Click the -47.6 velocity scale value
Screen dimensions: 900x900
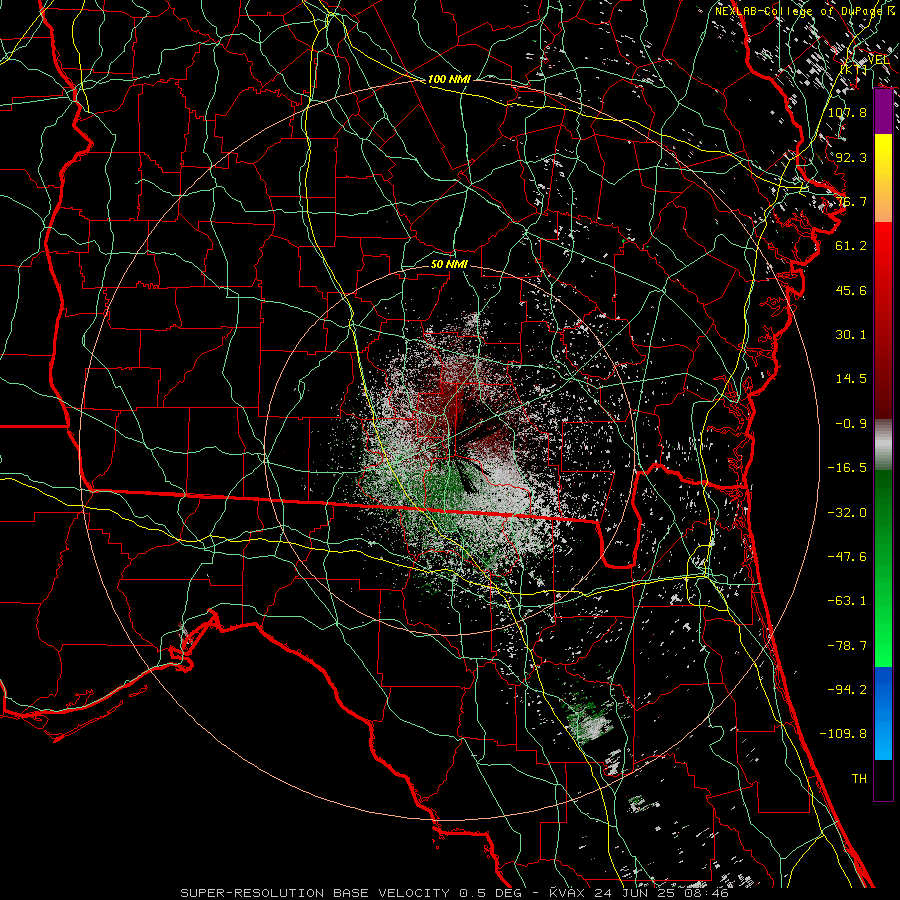tap(847, 557)
